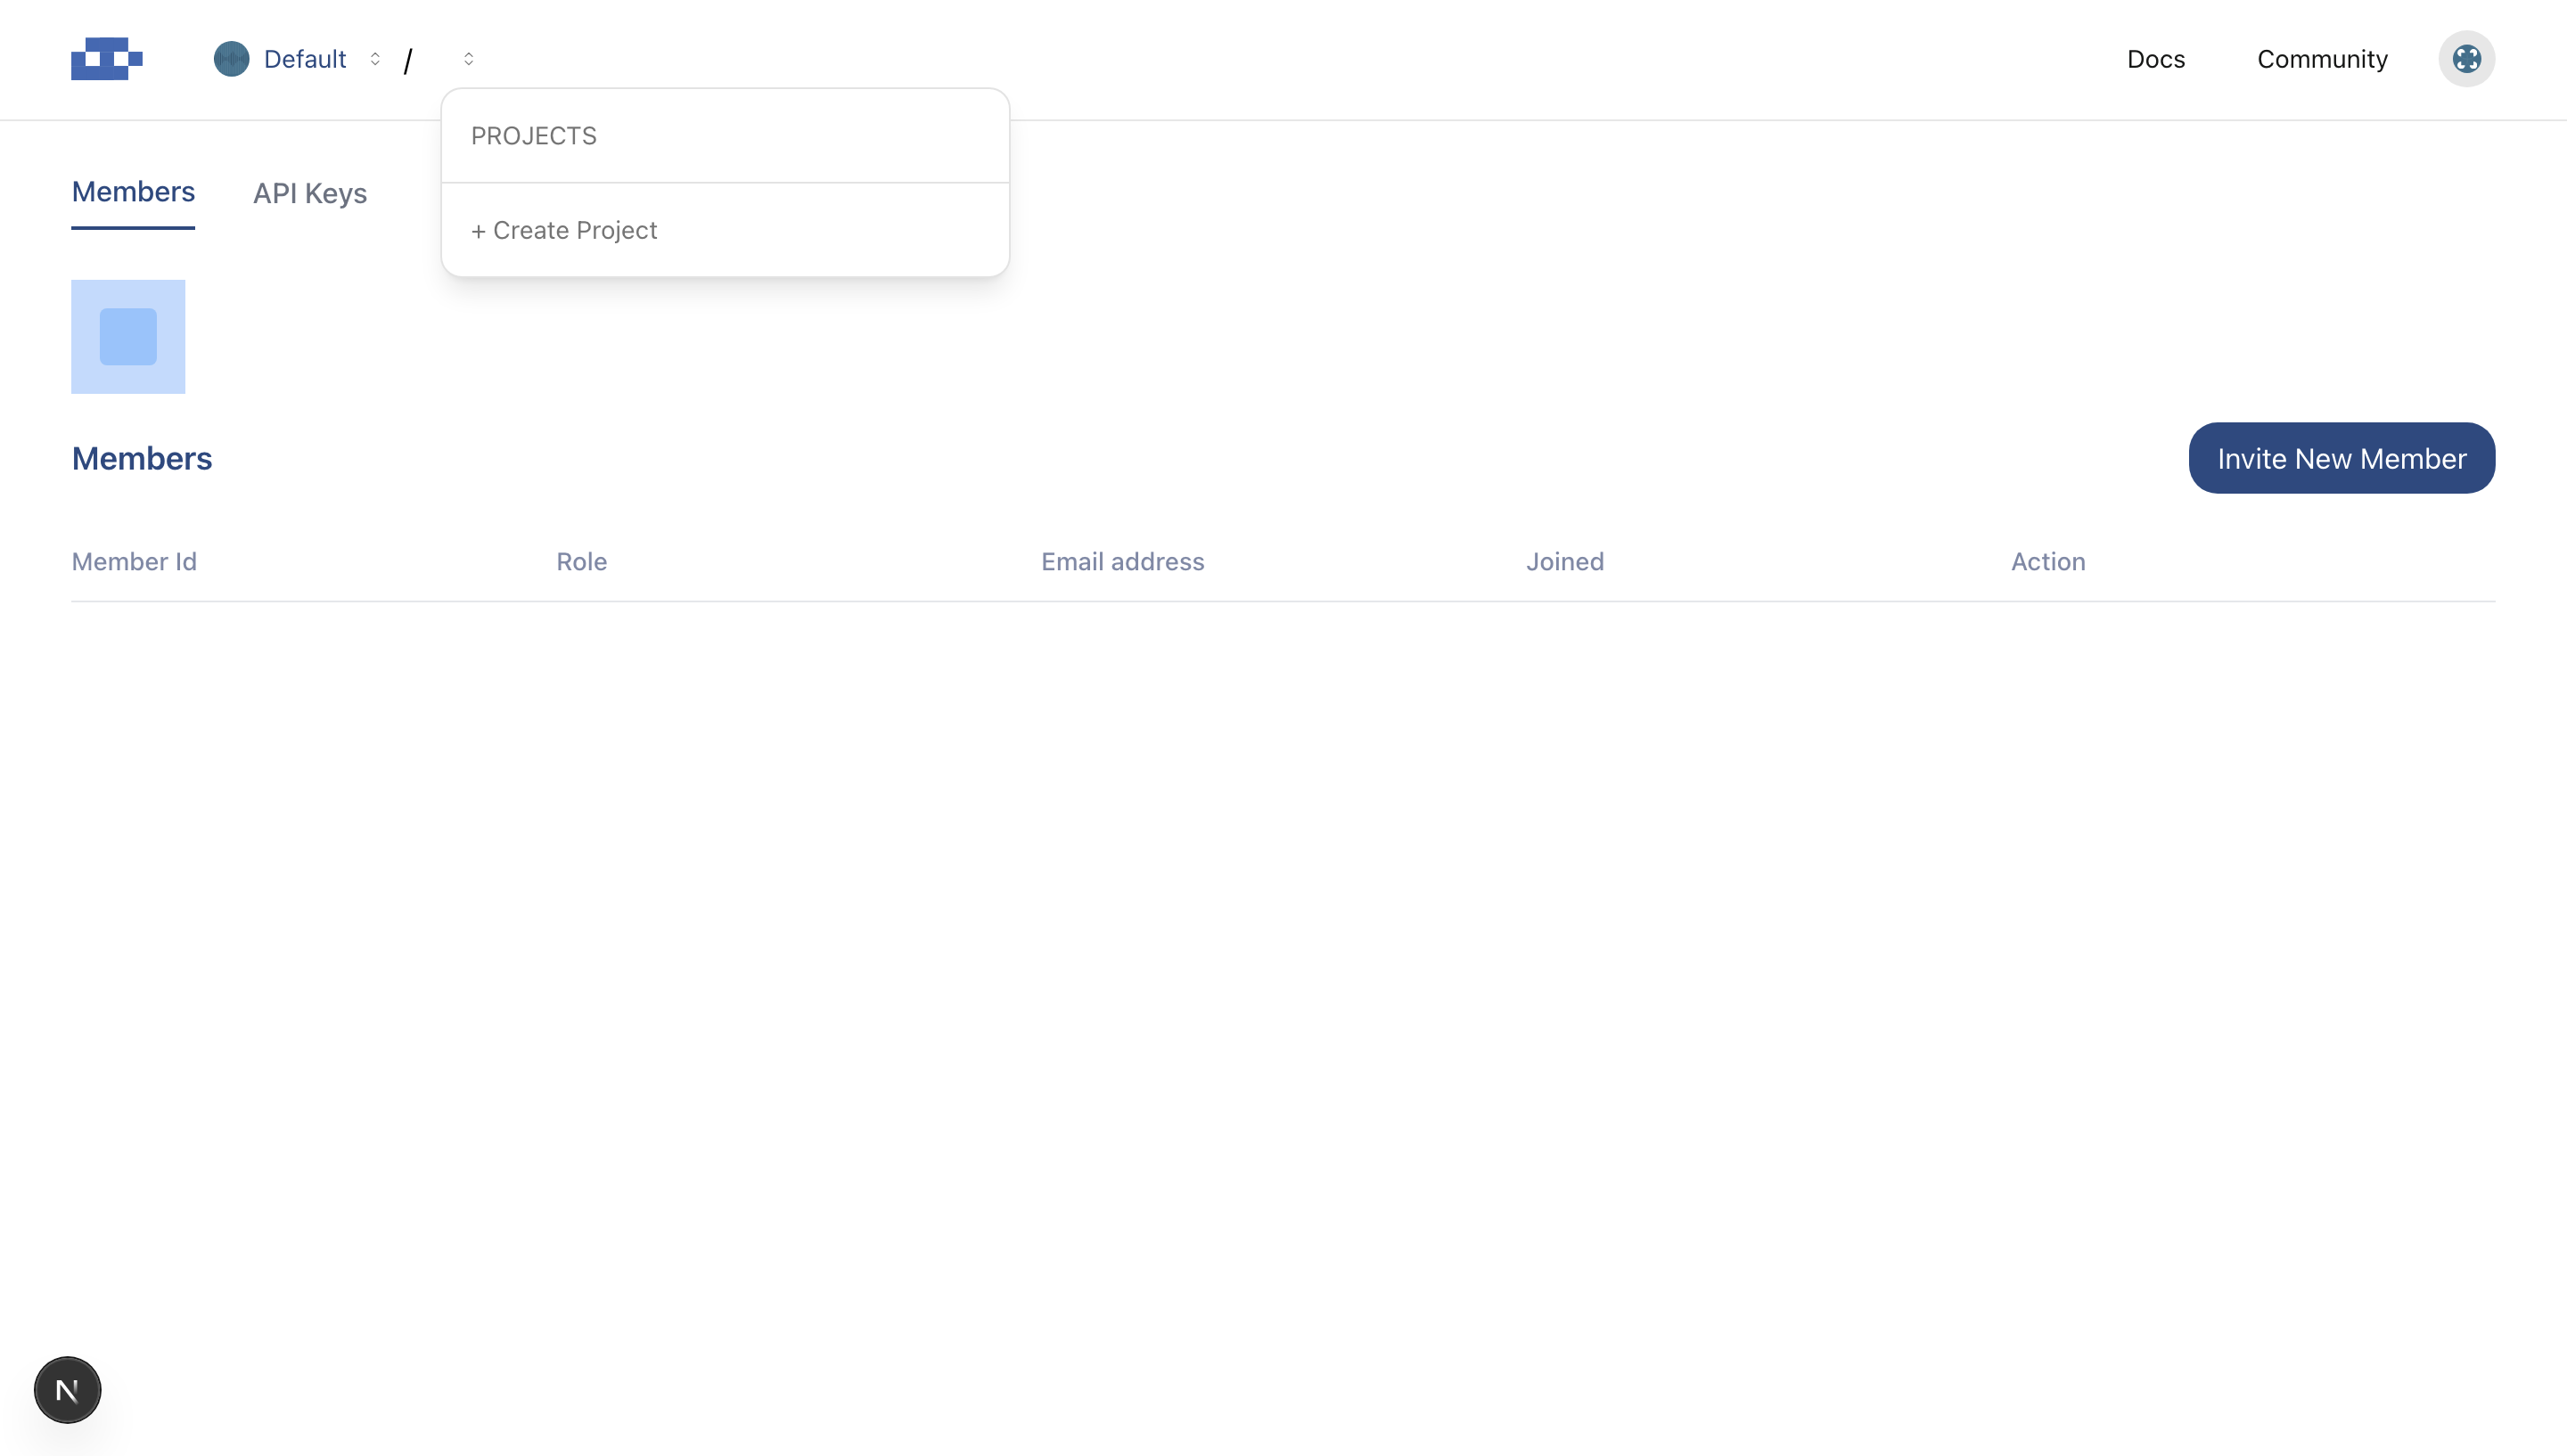2567x1456 pixels.
Task: Open the Community link
Action: 2321,59
